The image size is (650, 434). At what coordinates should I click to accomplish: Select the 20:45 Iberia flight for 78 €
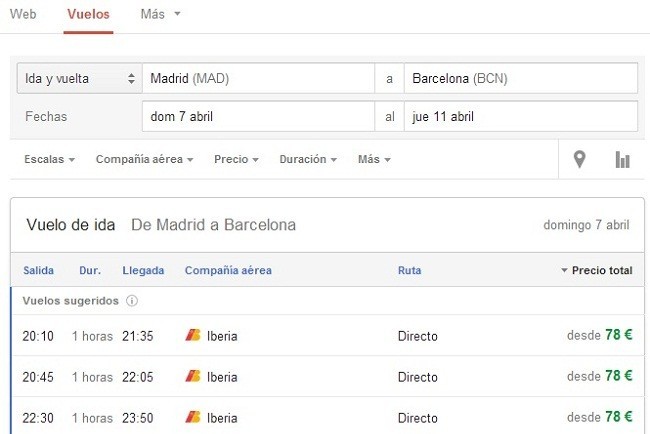327,376
